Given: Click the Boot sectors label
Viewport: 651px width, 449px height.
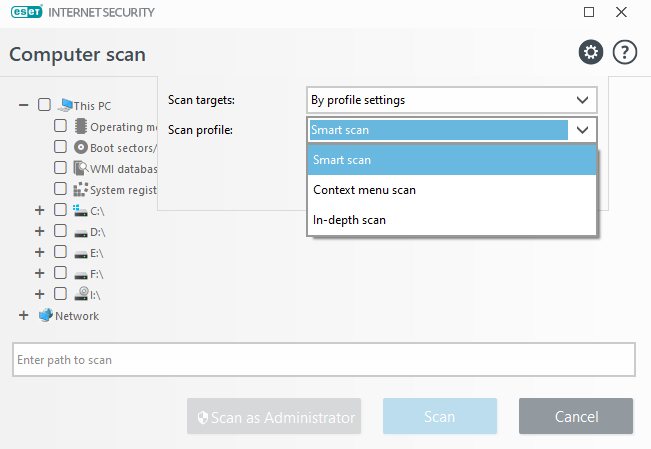Looking at the screenshot, I should click(123, 148).
